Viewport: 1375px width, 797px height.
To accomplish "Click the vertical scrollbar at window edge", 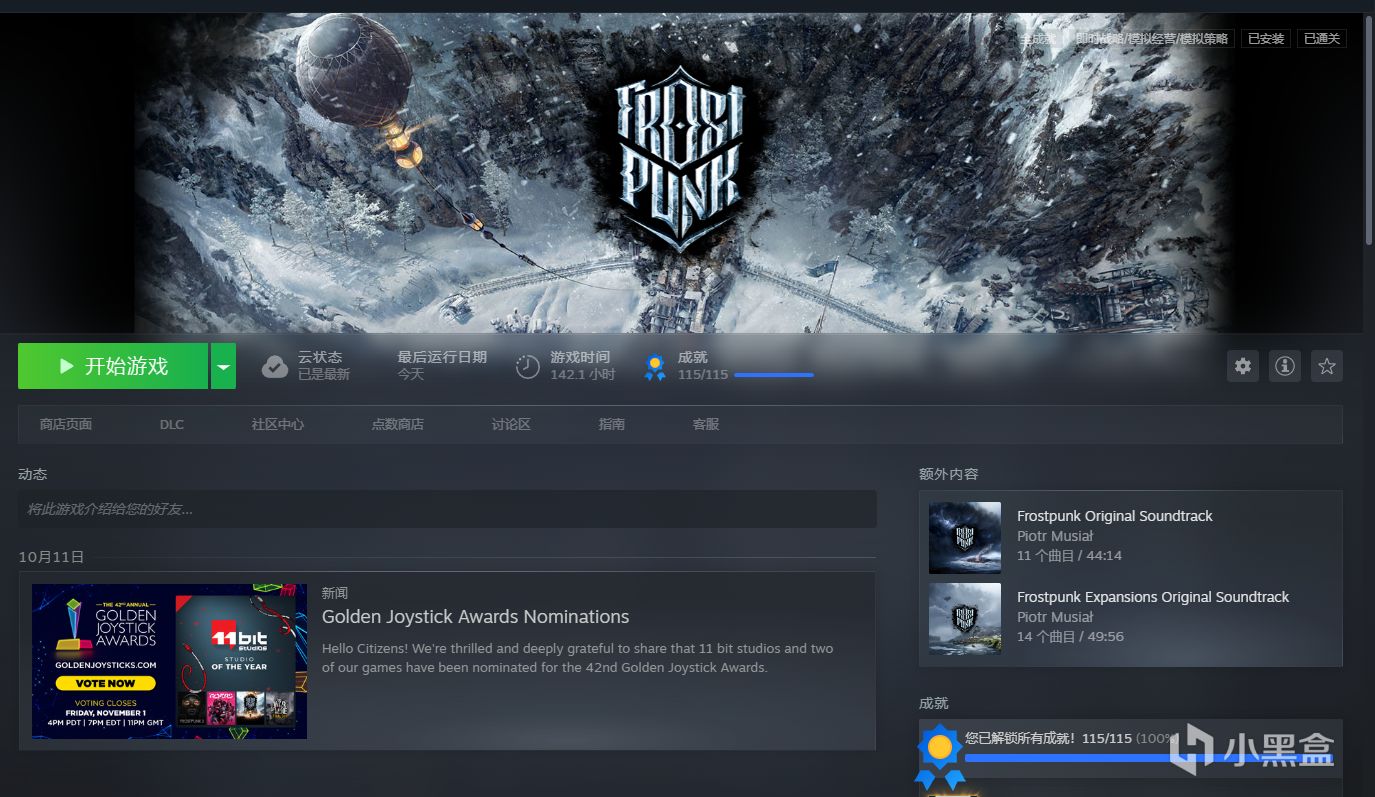I will pyautogui.click(x=1369, y=130).
